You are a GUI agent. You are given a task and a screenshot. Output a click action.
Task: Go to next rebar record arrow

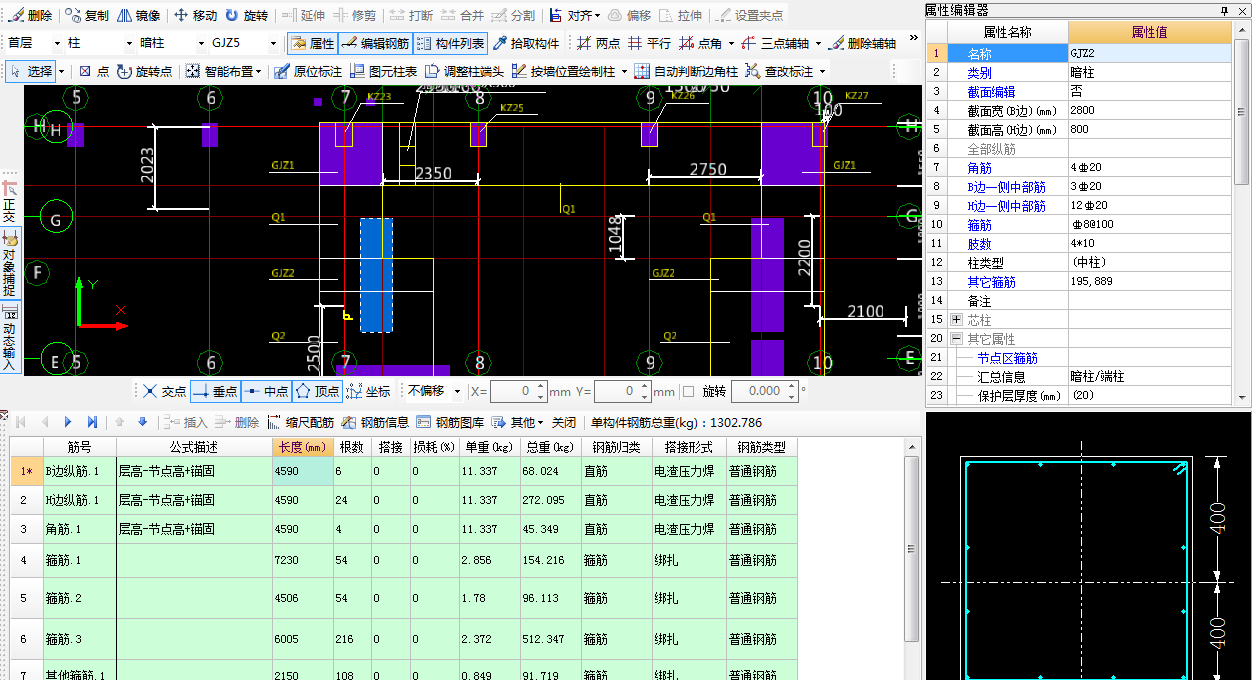68,422
